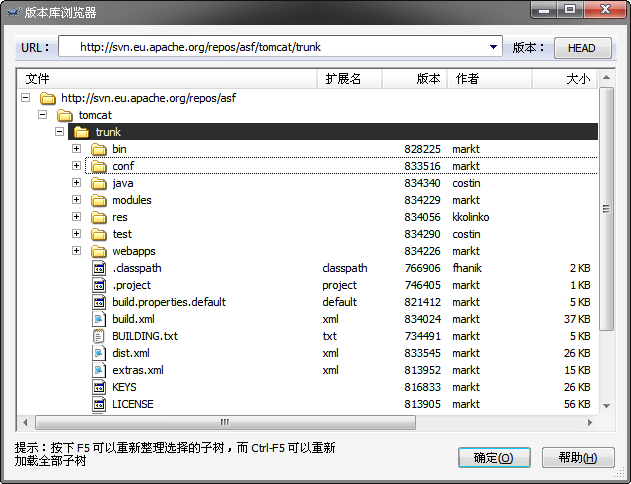Click the 37 KB size cell
Screen dimensions: 631x484
tap(577, 319)
